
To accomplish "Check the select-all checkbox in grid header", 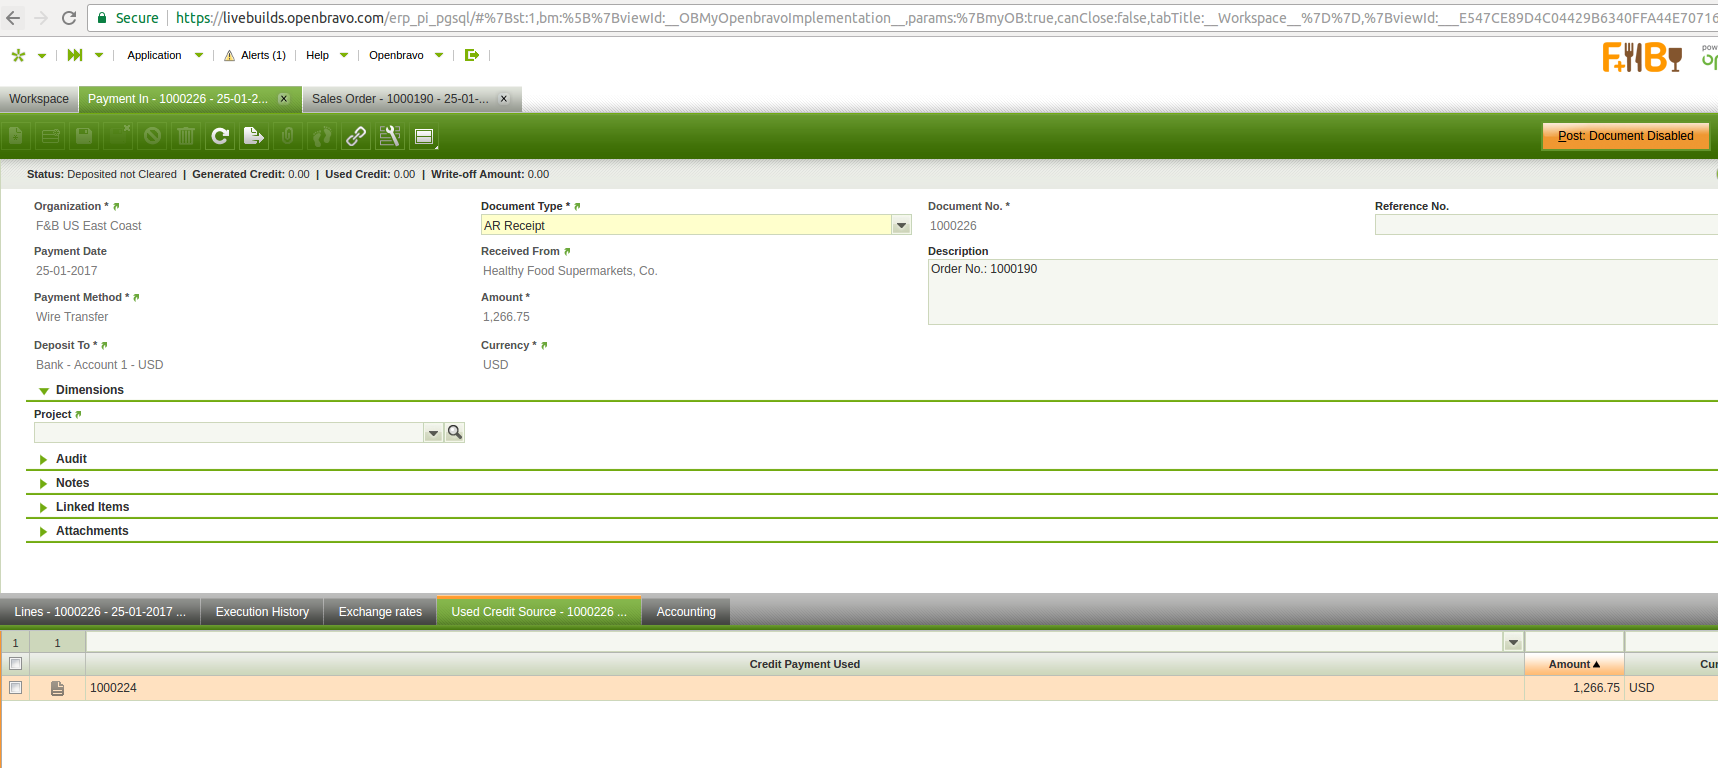I will (x=16, y=664).
